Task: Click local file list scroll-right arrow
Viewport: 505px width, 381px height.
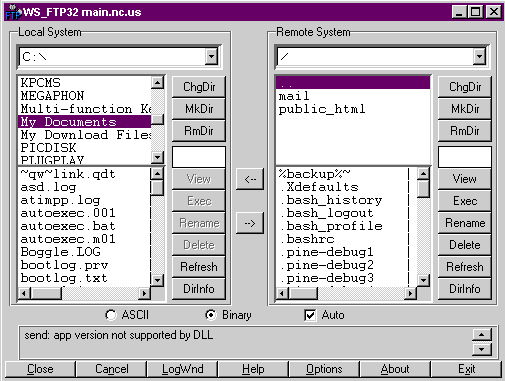Action: point(144,293)
